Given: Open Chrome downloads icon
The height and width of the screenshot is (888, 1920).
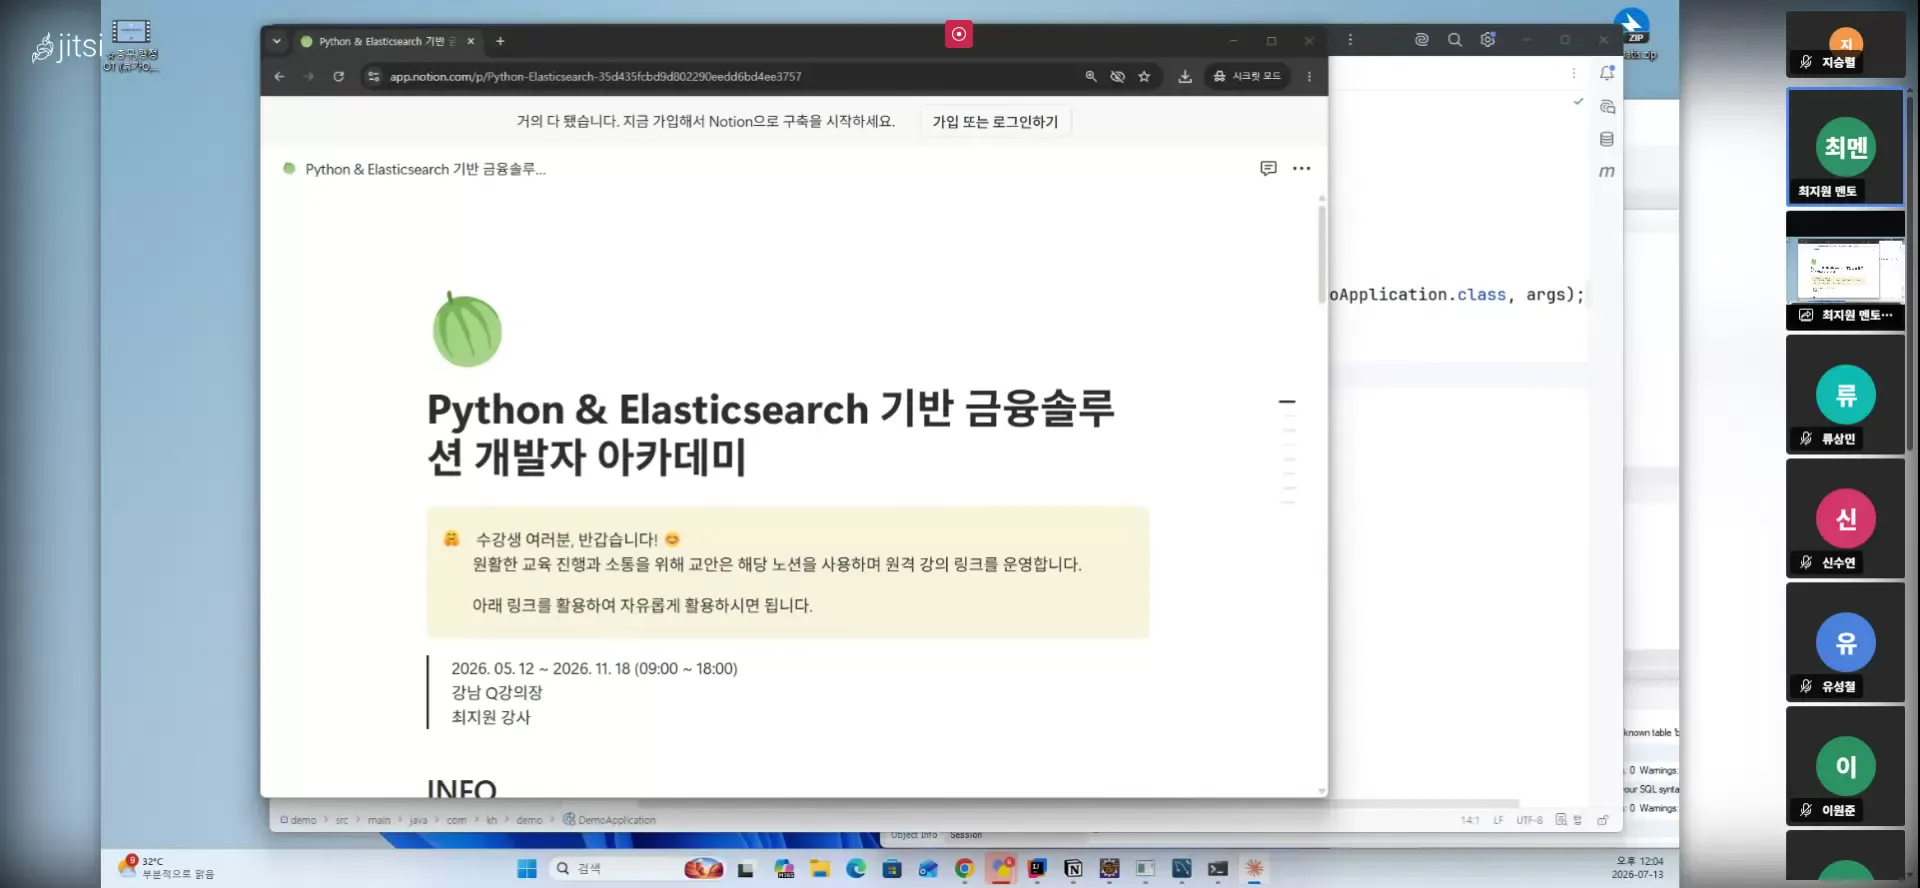Looking at the screenshot, I should point(1185,77).
